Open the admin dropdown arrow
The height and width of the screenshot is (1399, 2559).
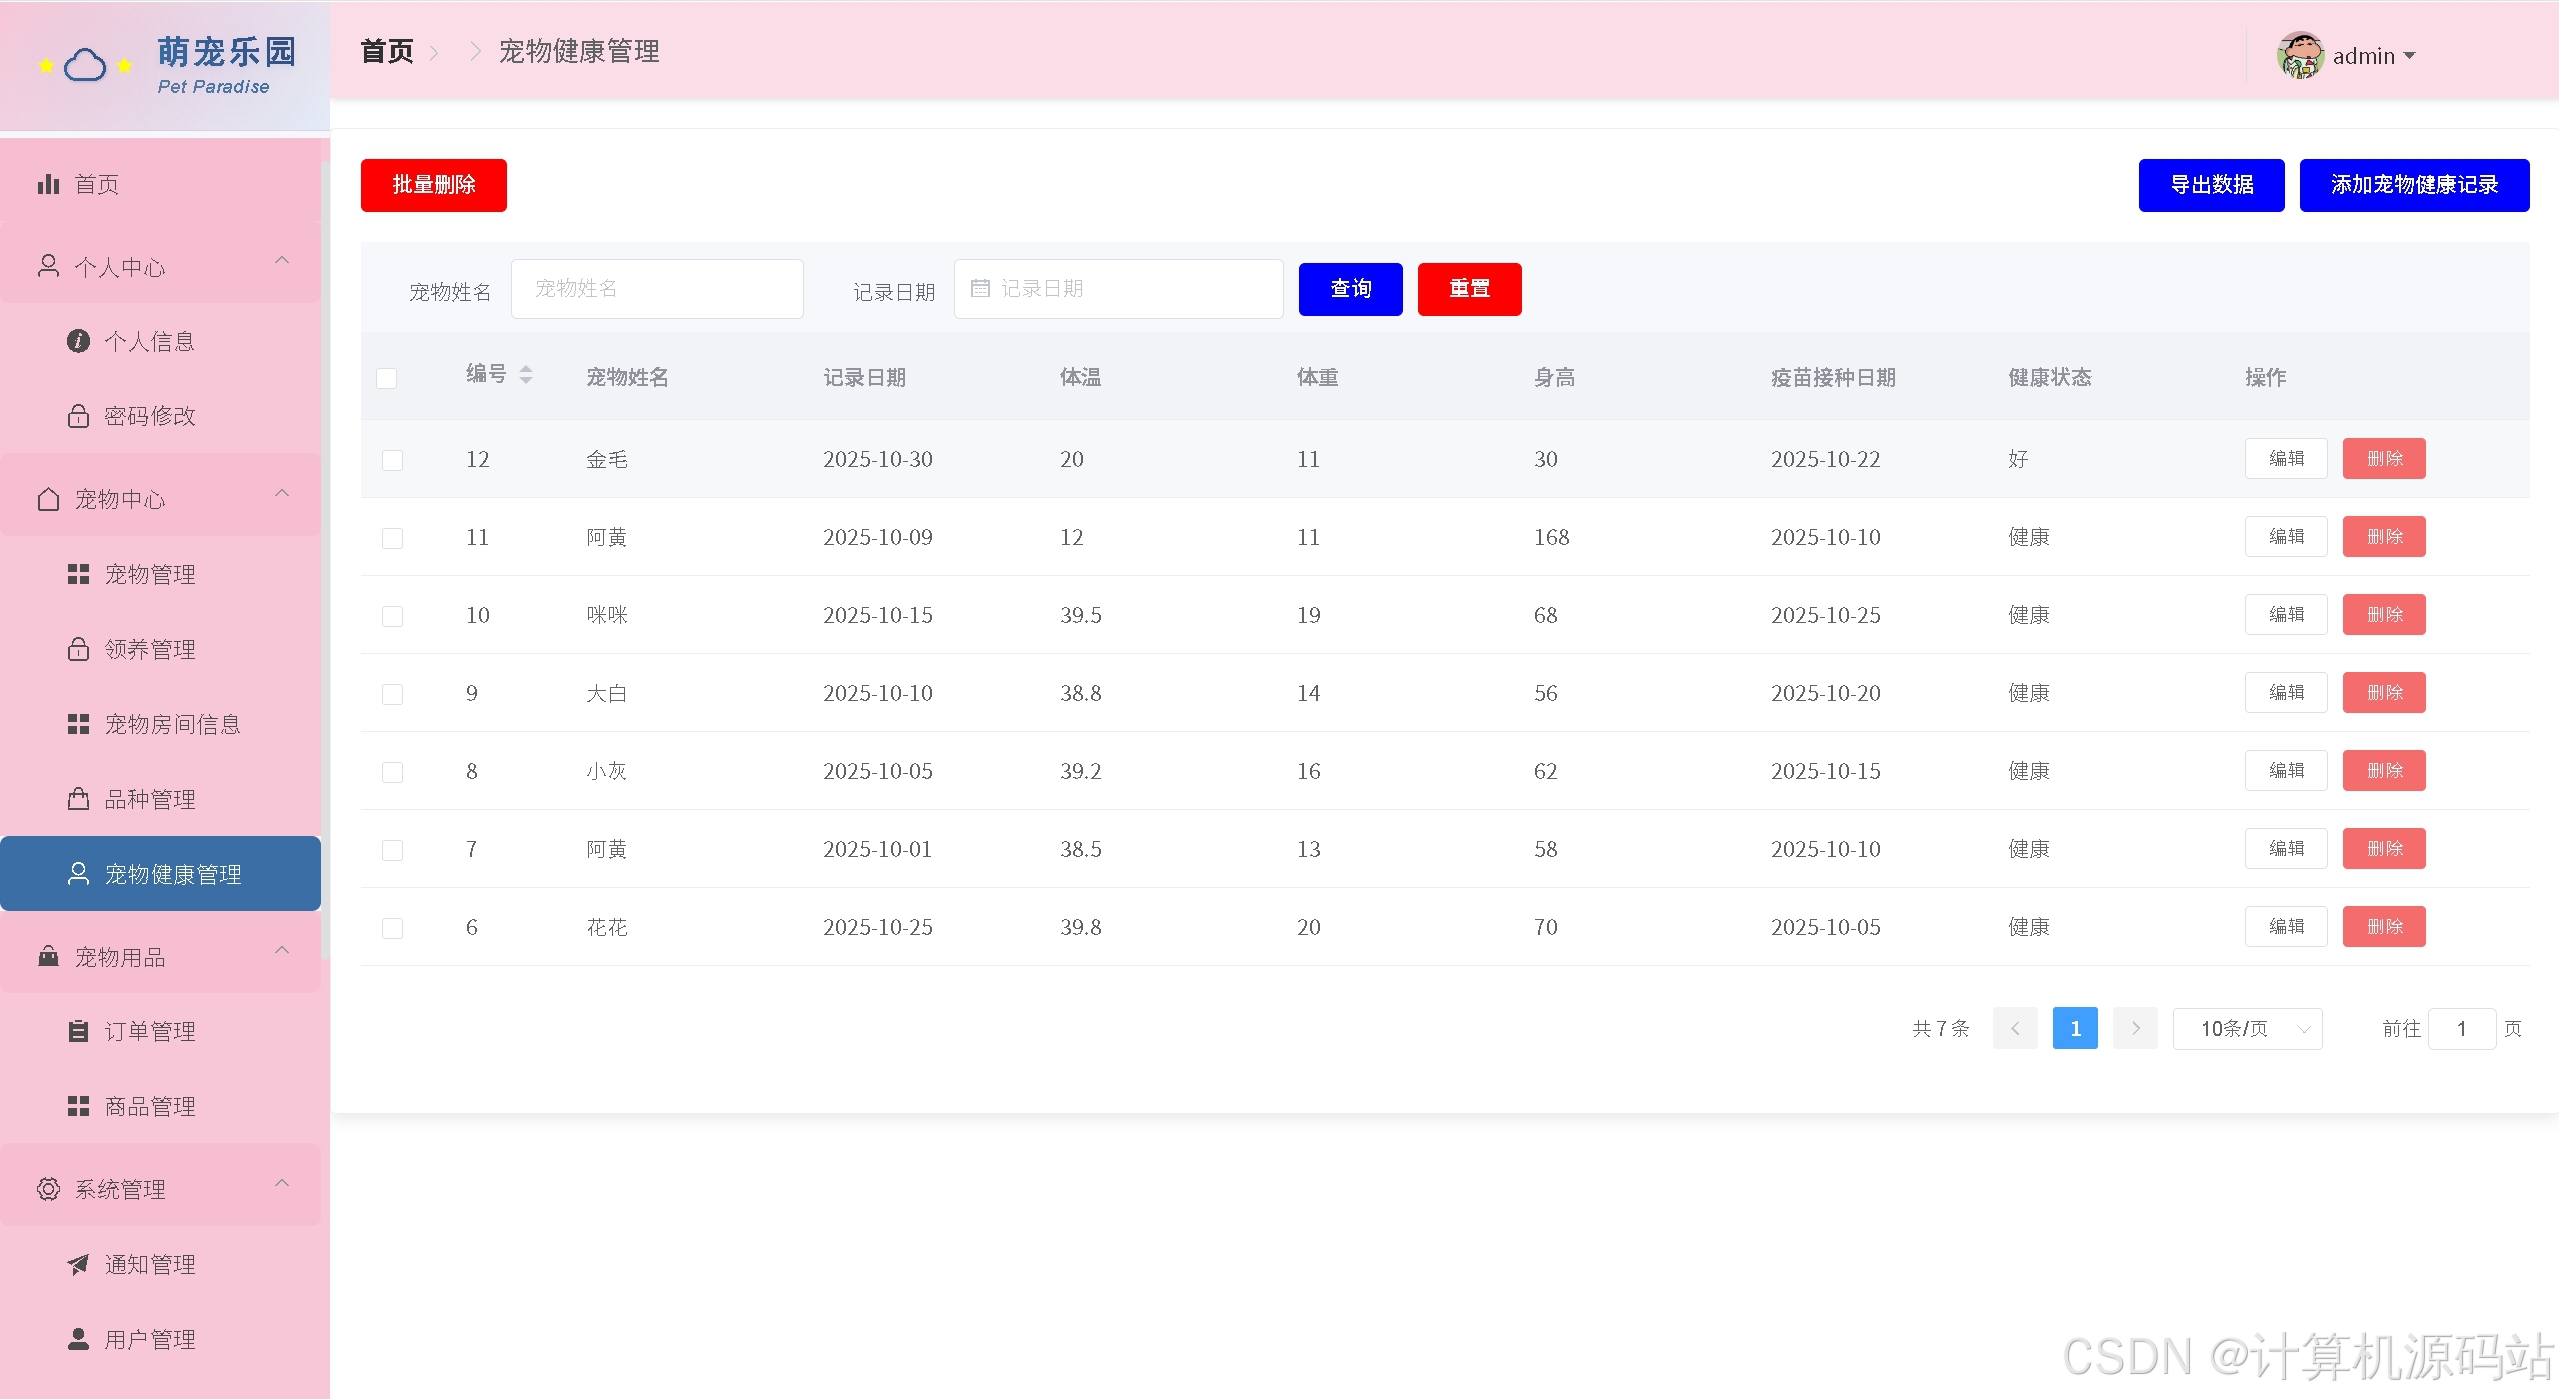[x=2409, y=56]
